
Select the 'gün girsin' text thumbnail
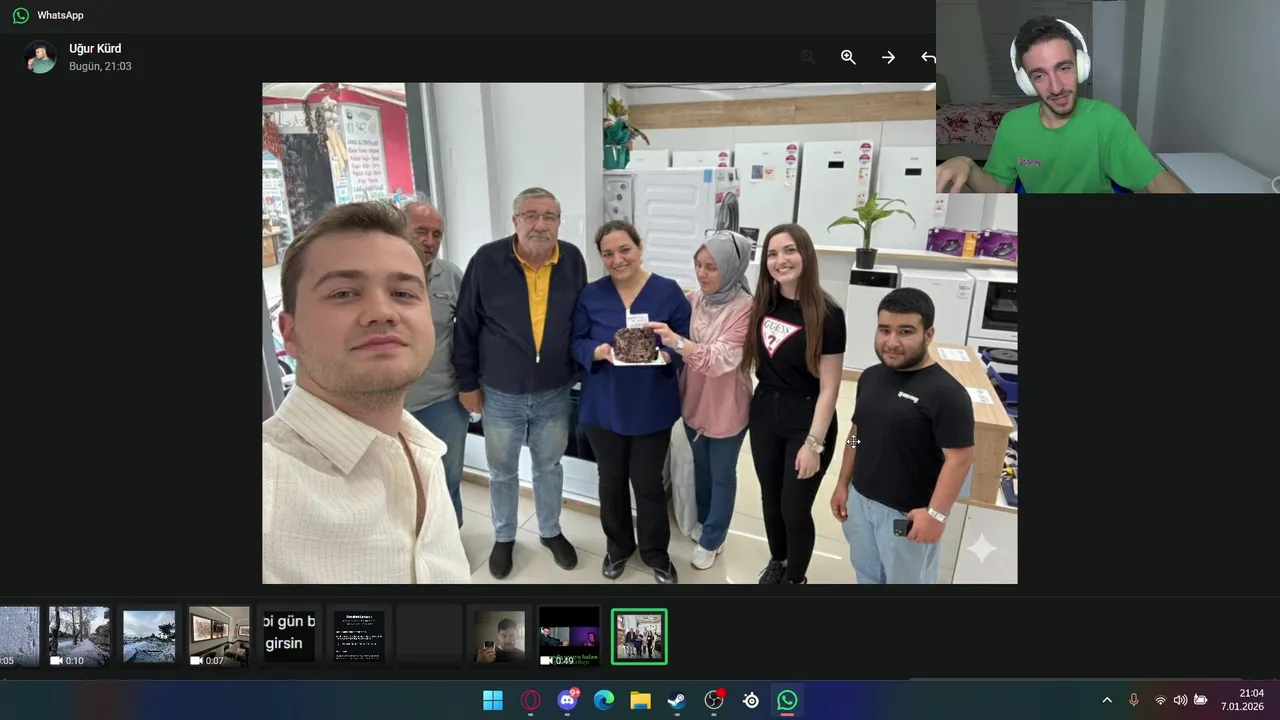pos(289,636)
